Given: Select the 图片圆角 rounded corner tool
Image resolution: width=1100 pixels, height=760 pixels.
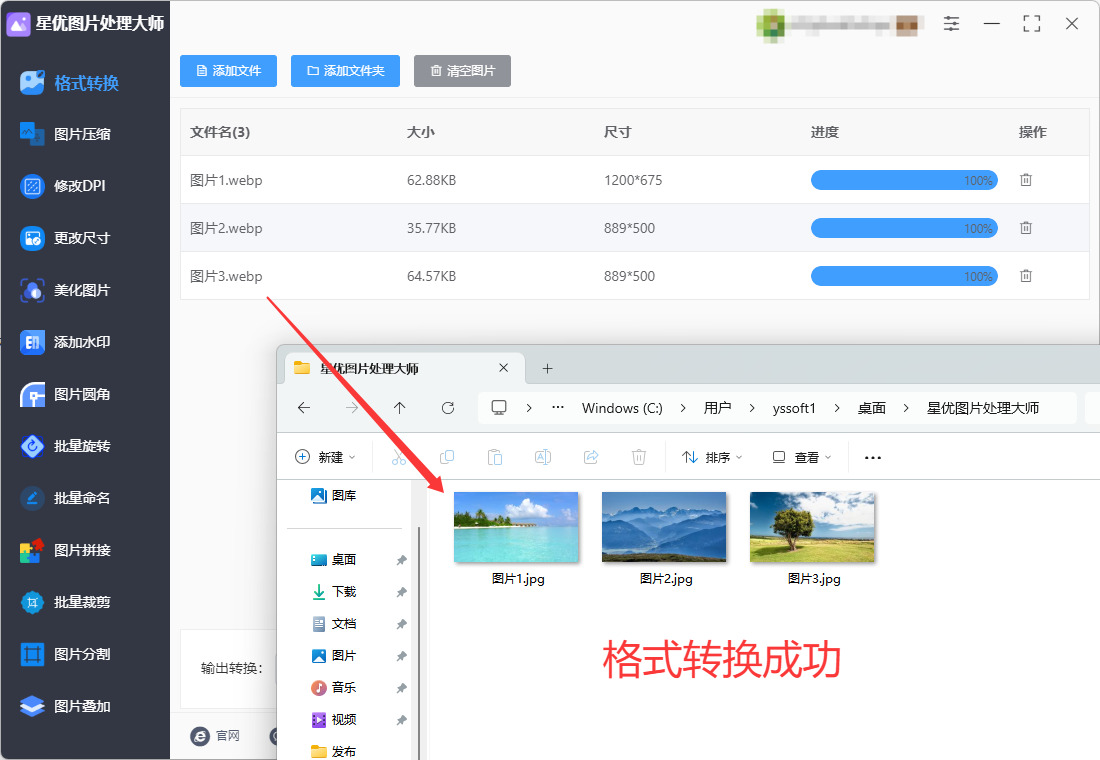Looking at the screenshot, I should 65,394.
